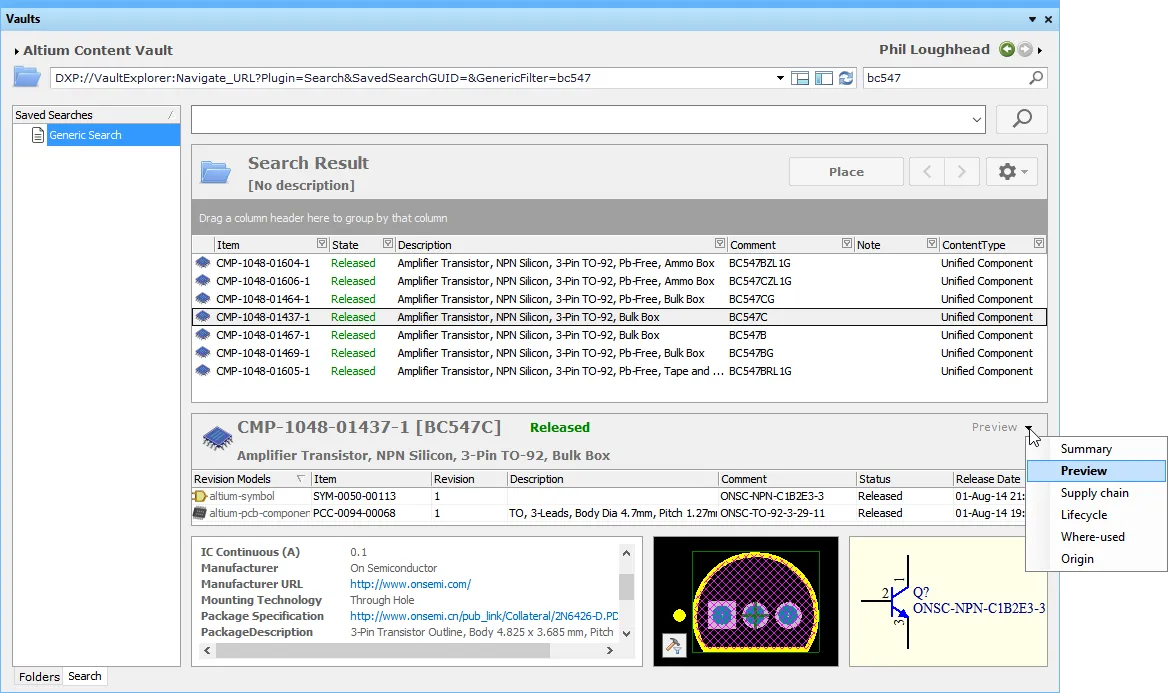
Task: Open the State column filter dropdown
Action: 387,244
